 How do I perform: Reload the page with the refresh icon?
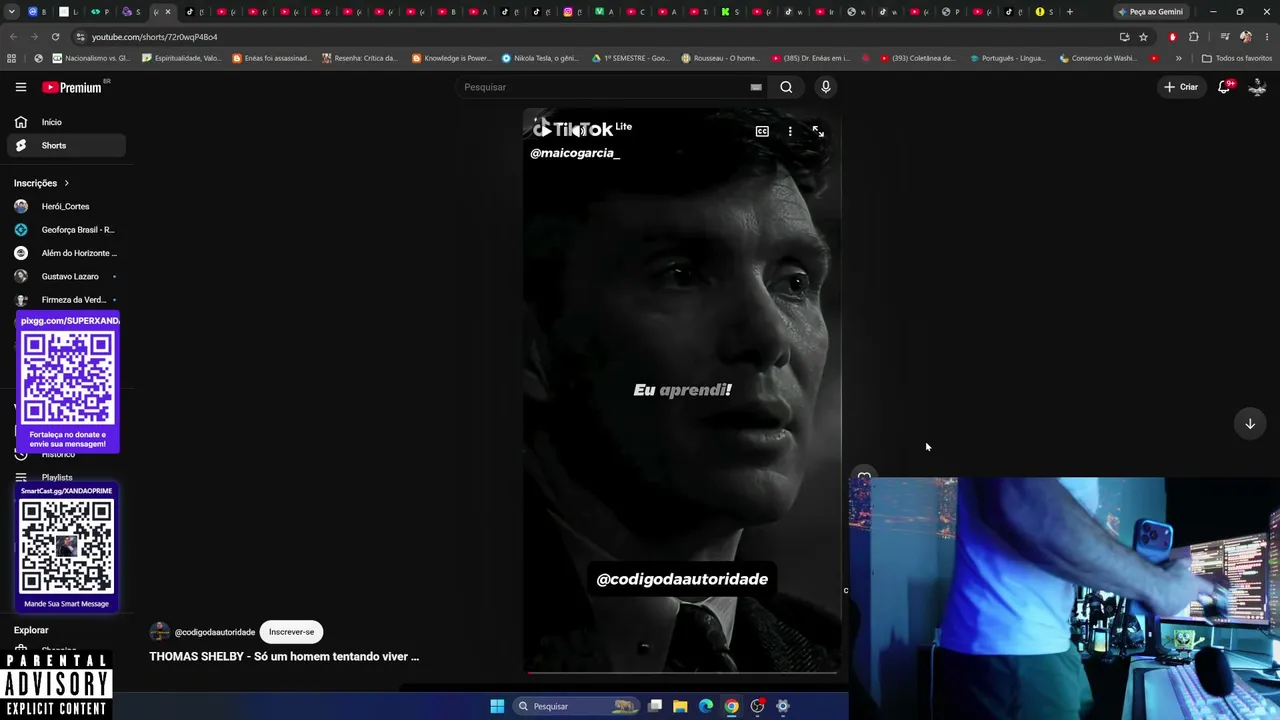point(55,37)
